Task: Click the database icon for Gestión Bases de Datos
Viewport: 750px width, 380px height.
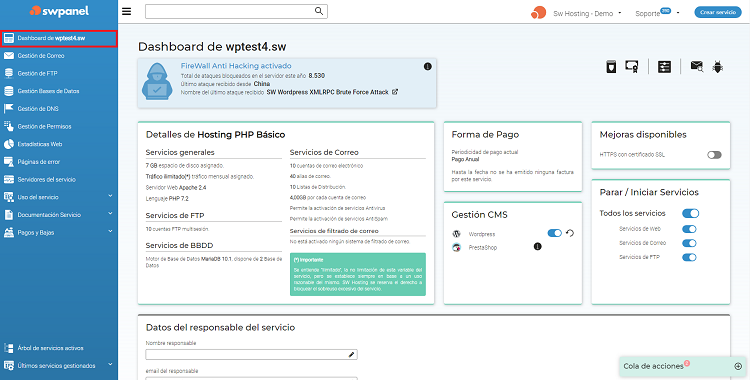Action: click(9, 91)
